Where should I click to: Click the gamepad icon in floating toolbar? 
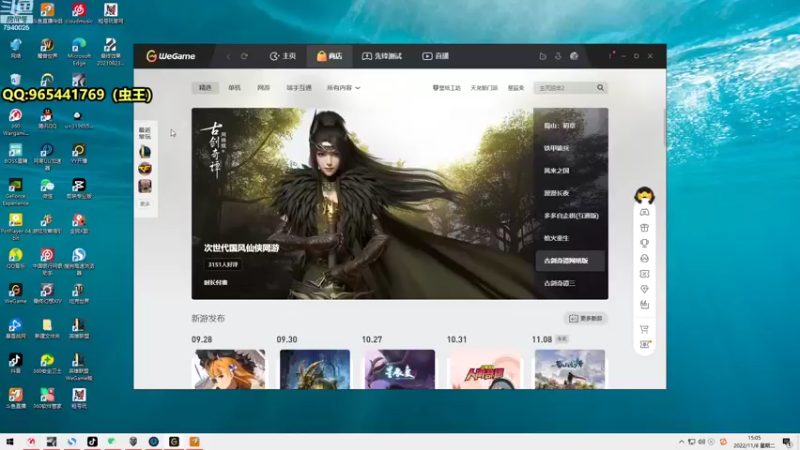[x=644, y=212]
